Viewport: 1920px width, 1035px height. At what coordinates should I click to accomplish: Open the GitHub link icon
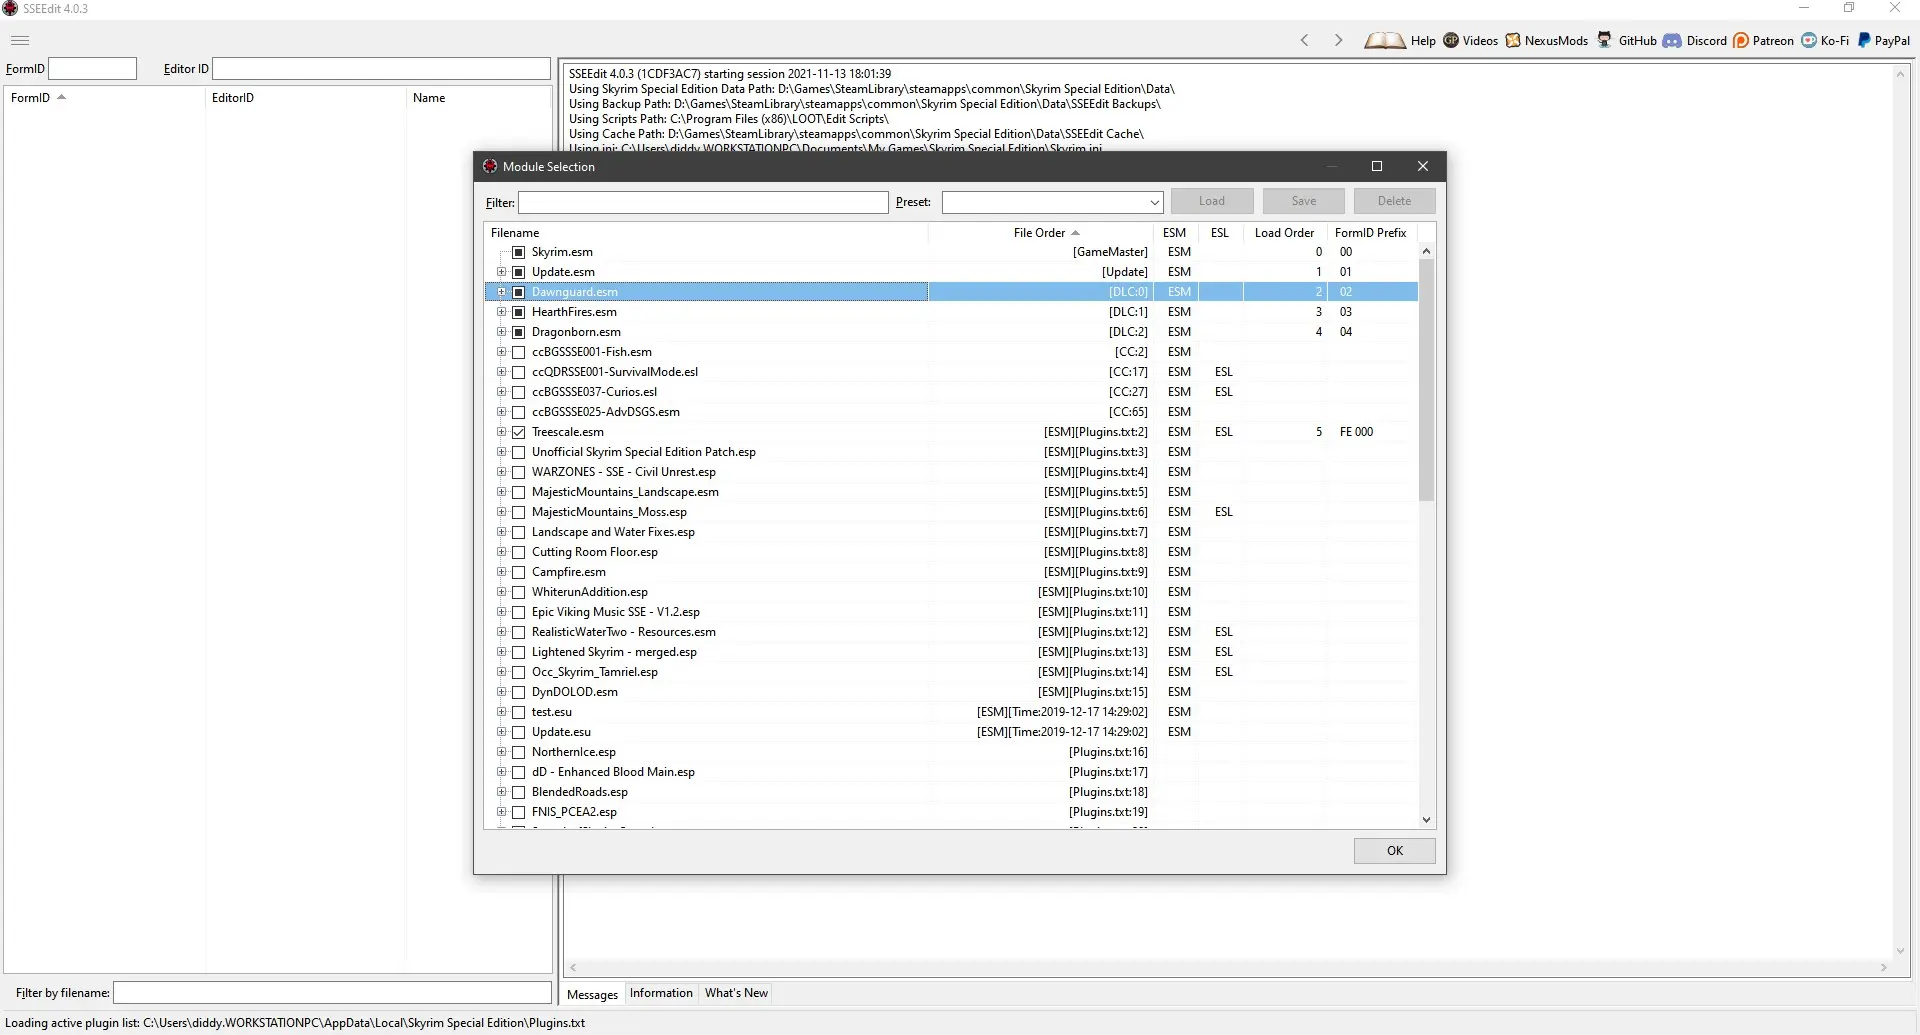[1604, 41]
